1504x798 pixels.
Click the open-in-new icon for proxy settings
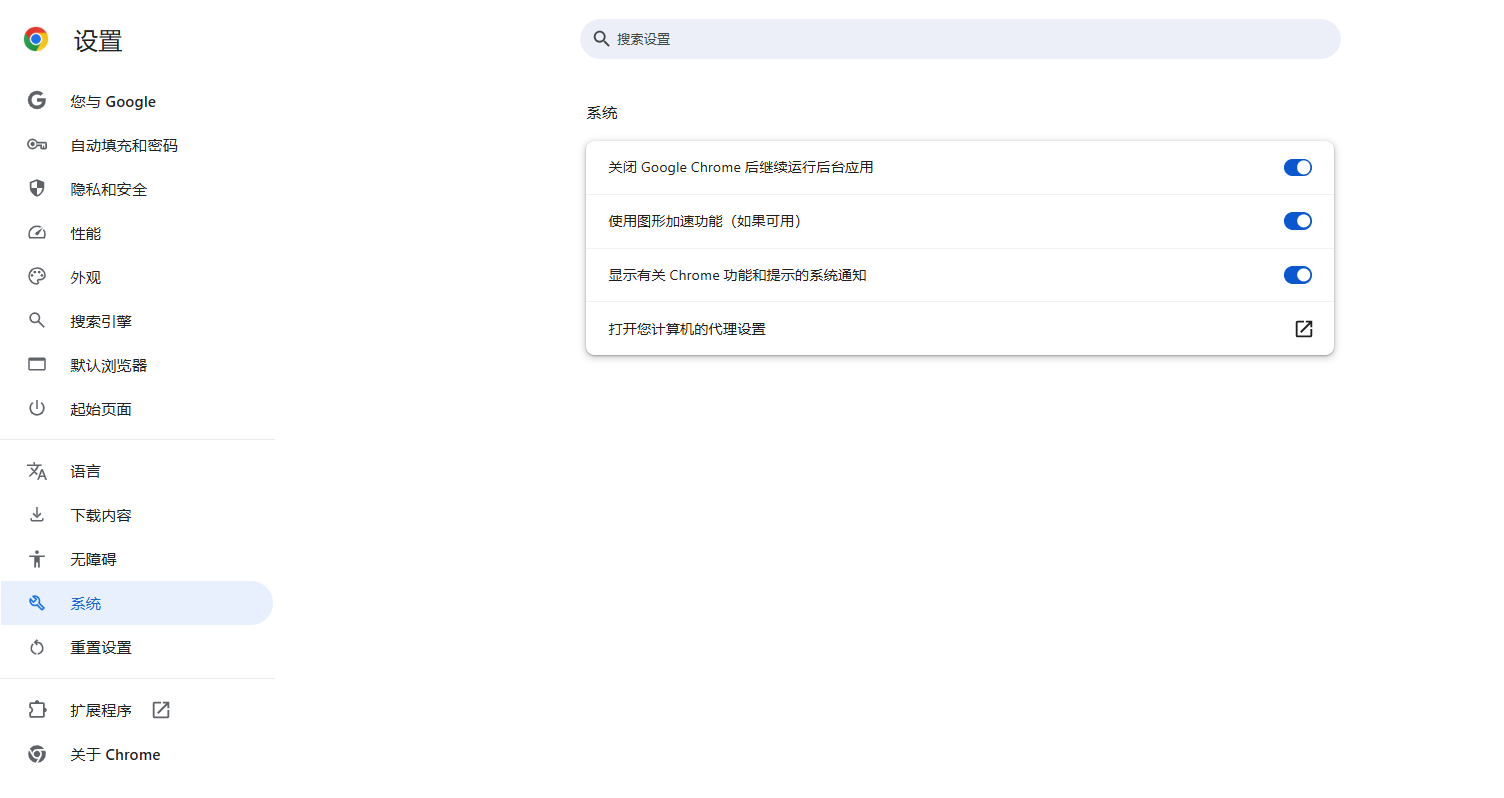1304,329
